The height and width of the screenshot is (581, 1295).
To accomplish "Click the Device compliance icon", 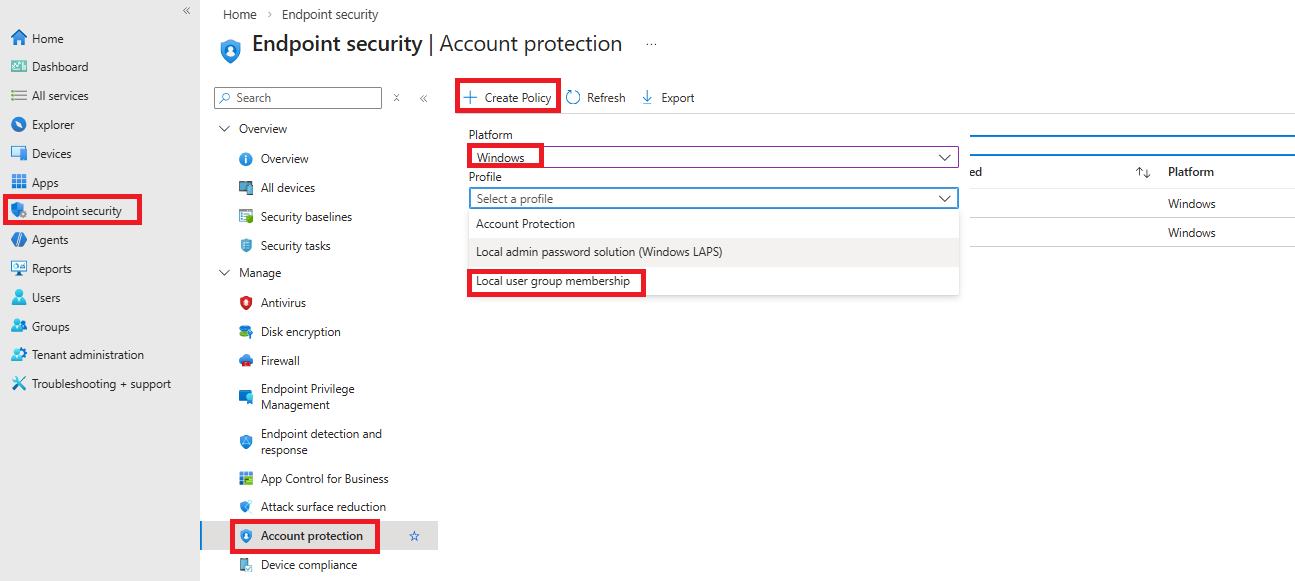I will pyautogui.click(x=246, y=565).
